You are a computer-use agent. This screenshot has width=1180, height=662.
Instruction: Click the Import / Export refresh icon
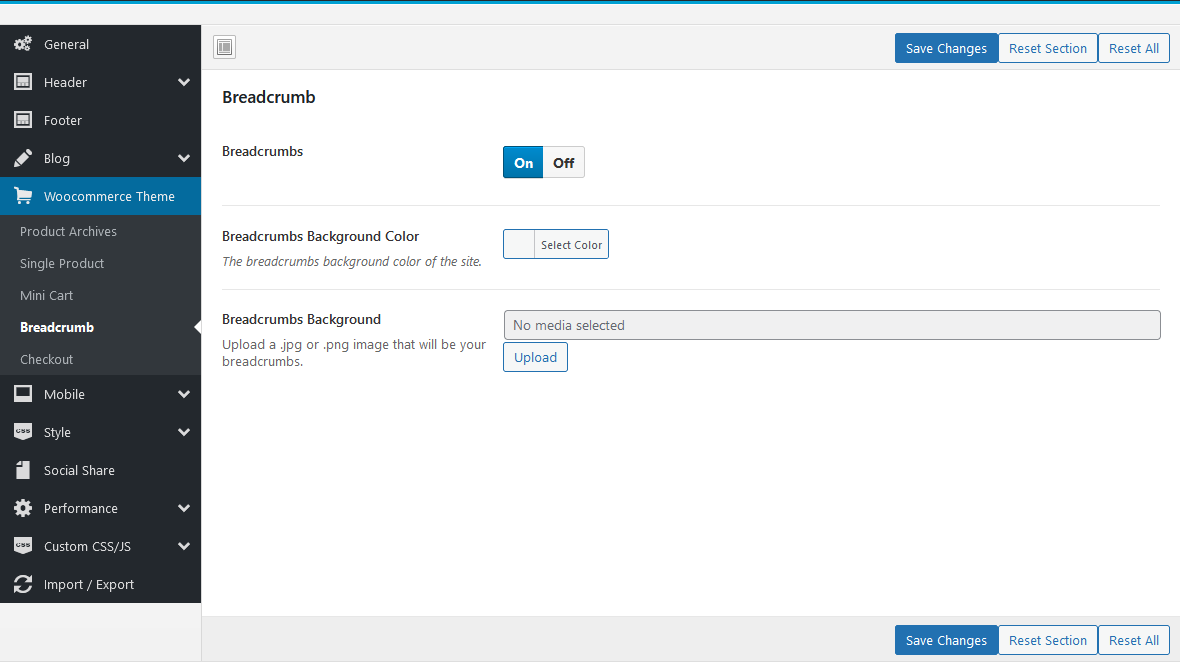[23, 584]
